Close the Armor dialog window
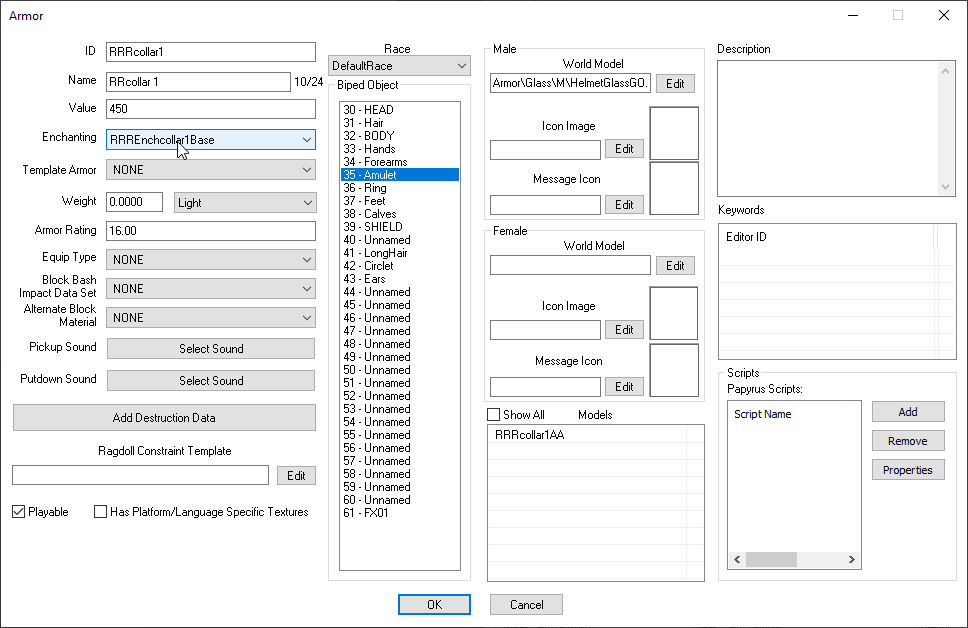Image resolution: width=968 pixels, height=628 pixels. tap(944, 15)
